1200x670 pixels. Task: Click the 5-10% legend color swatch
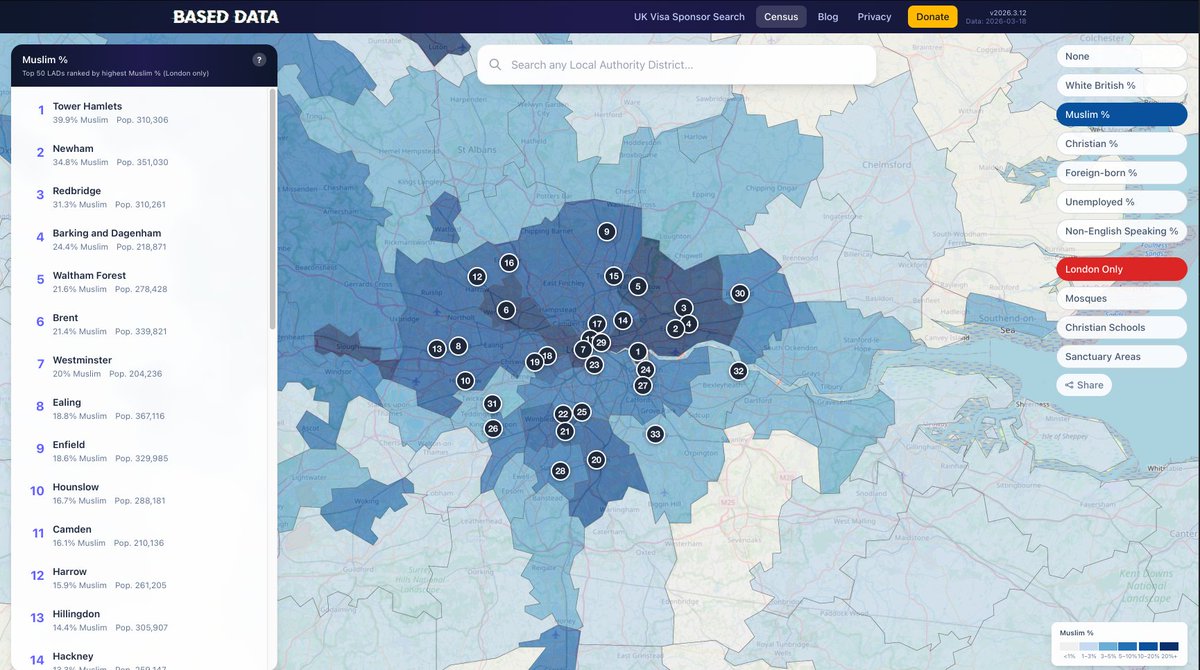pyautogui.click(x=1128, y=646)
